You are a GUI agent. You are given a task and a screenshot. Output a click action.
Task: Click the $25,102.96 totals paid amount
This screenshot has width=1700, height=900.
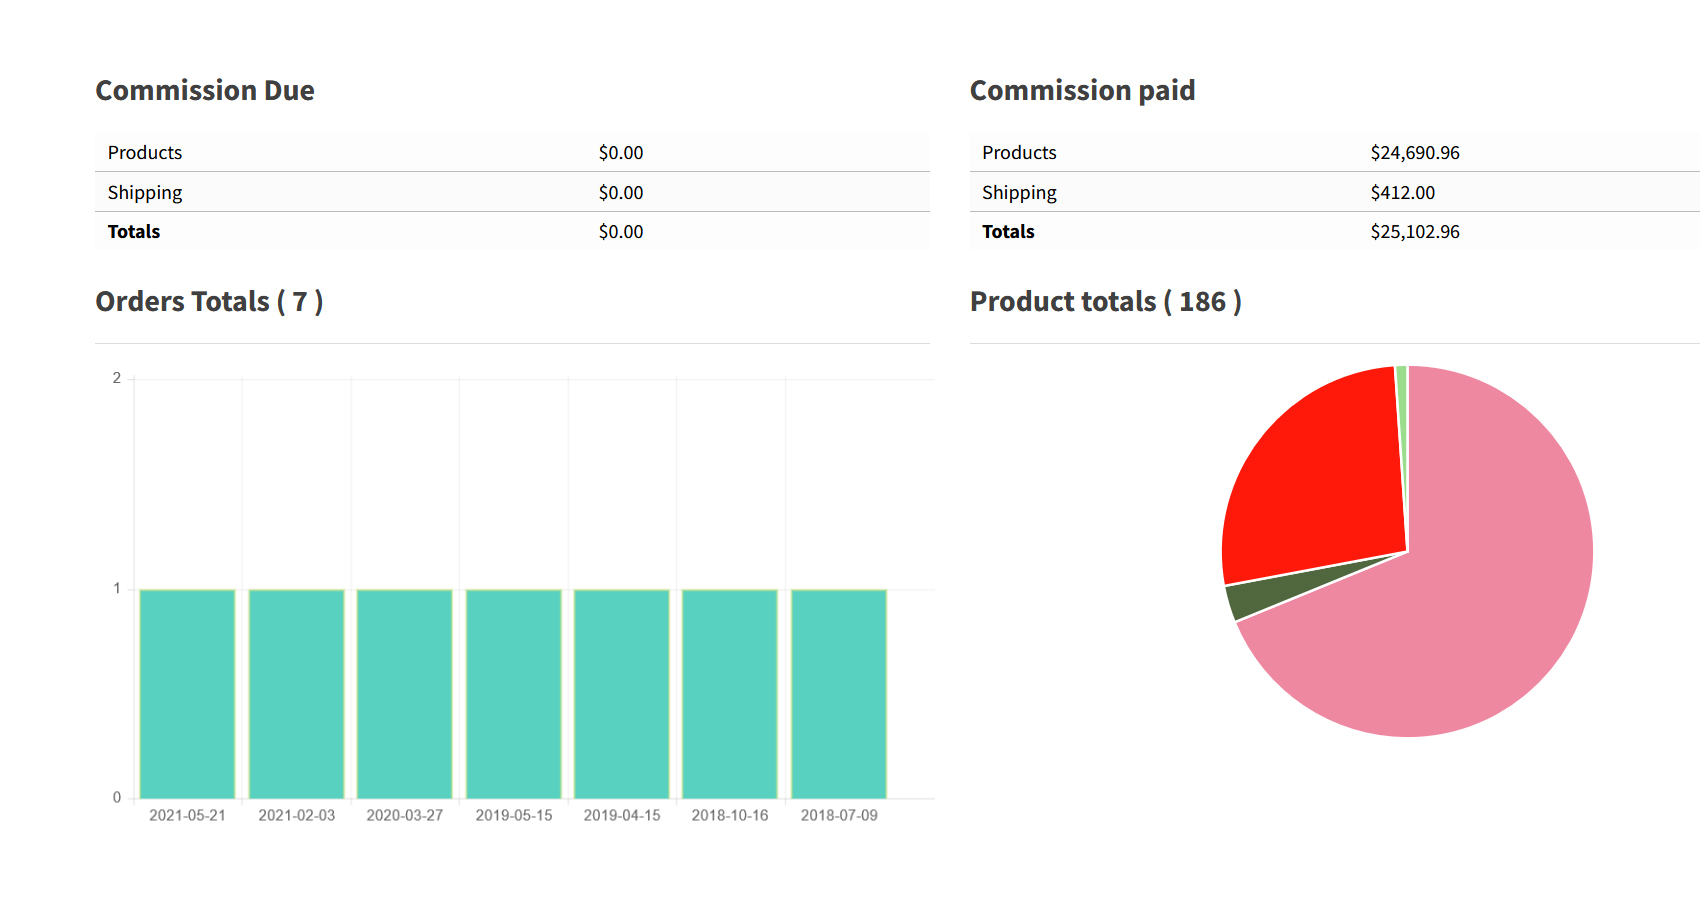1414,231
